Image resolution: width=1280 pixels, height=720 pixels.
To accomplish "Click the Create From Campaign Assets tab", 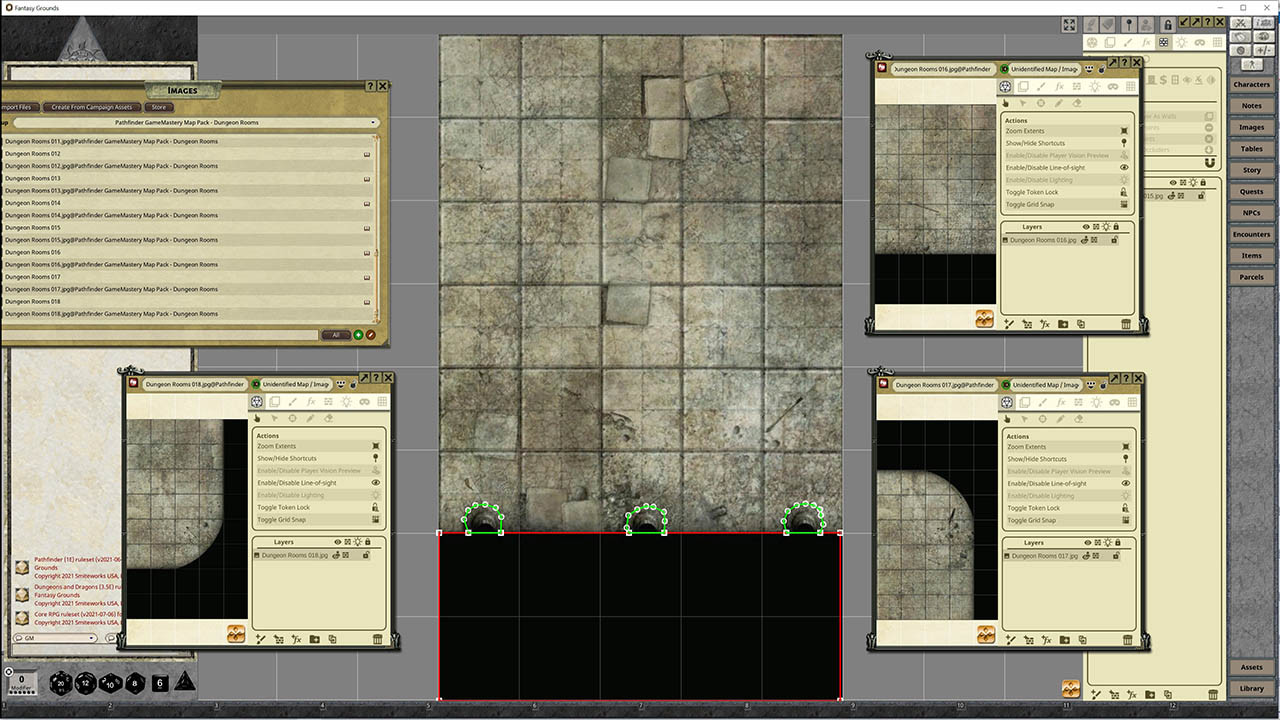I will pos(90,107).
